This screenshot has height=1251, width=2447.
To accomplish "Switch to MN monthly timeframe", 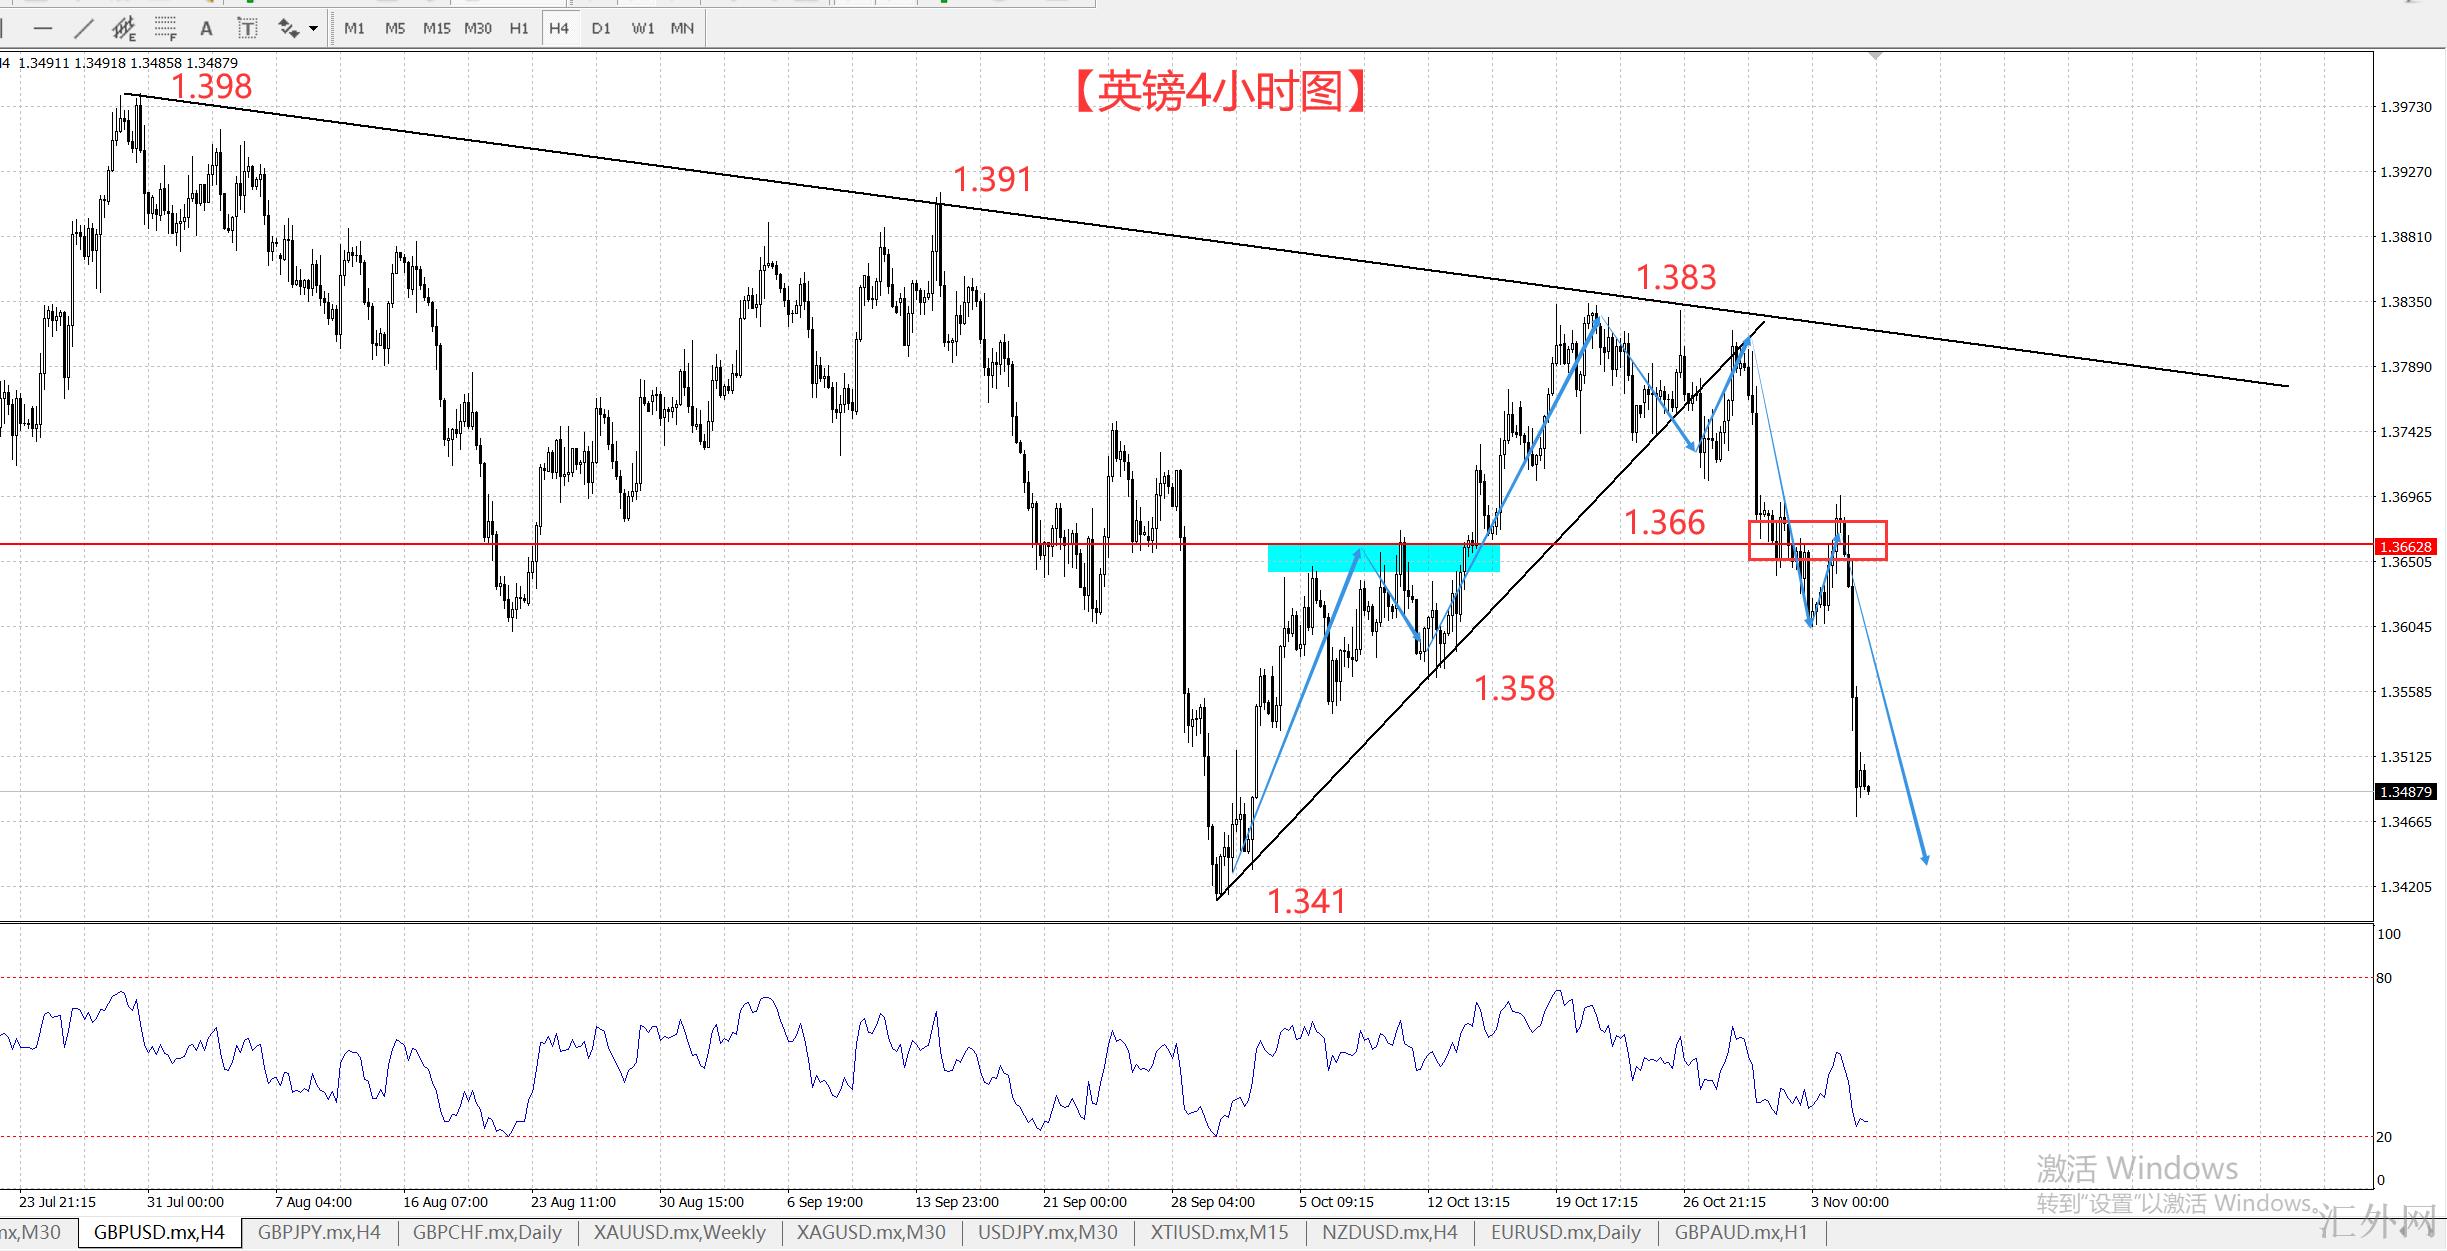I will click(x=682, y=29).
